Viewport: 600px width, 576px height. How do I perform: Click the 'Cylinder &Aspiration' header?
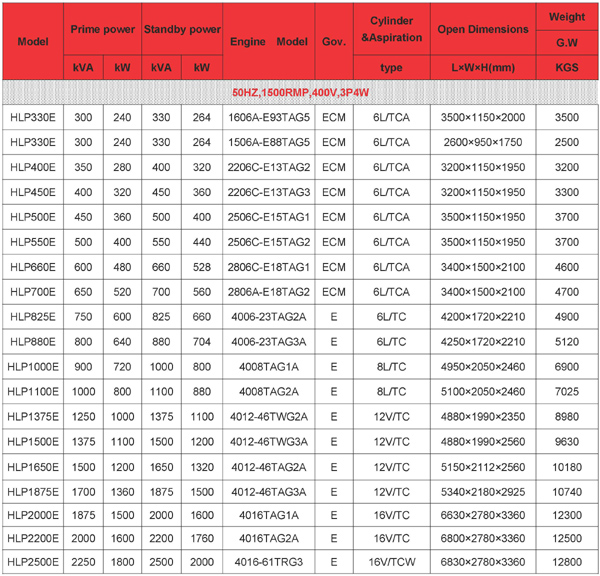pyautogui.click(x=391, y=29)
